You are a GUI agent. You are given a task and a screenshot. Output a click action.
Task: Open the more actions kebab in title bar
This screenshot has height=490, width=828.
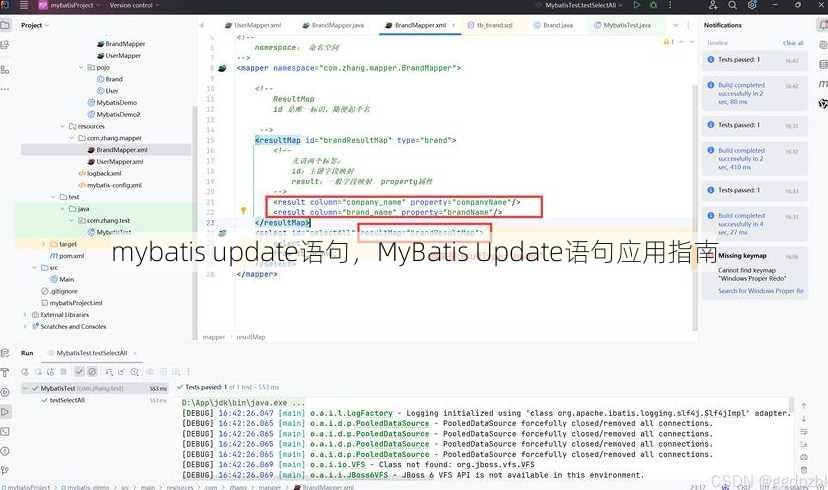pyautogui.click(x=670, y=5)
